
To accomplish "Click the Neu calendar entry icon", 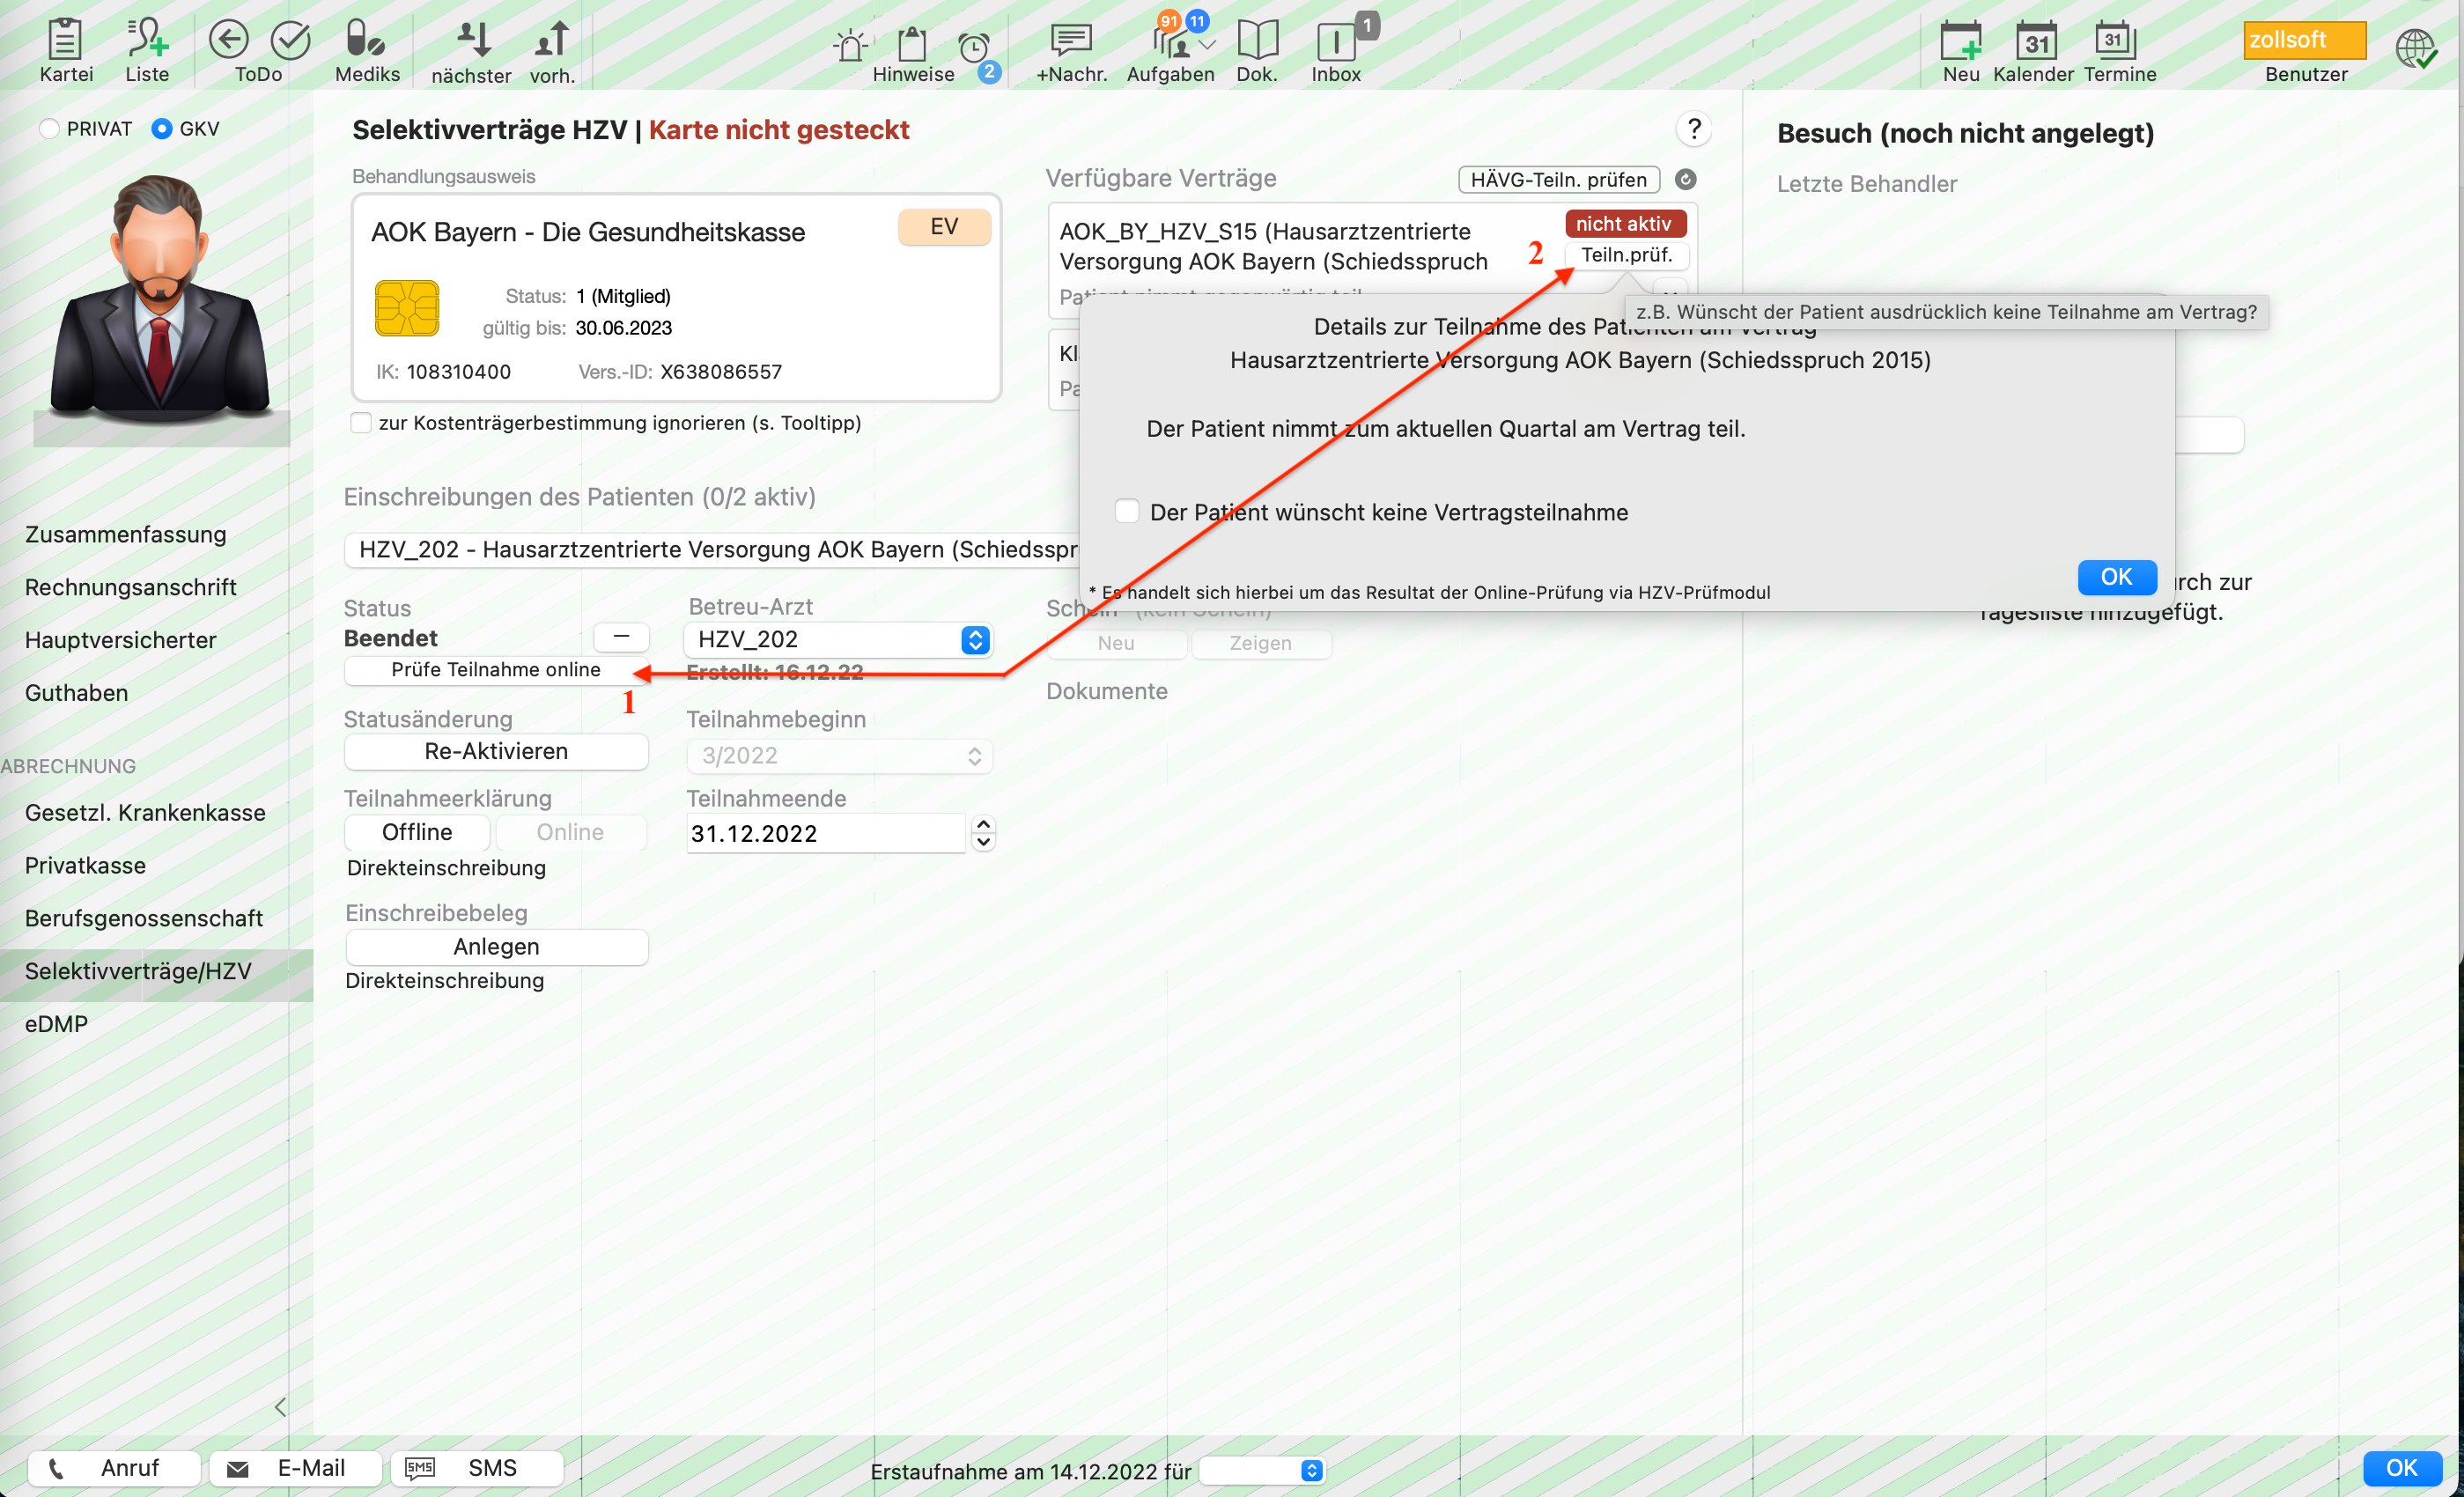I will [1960, 40].
